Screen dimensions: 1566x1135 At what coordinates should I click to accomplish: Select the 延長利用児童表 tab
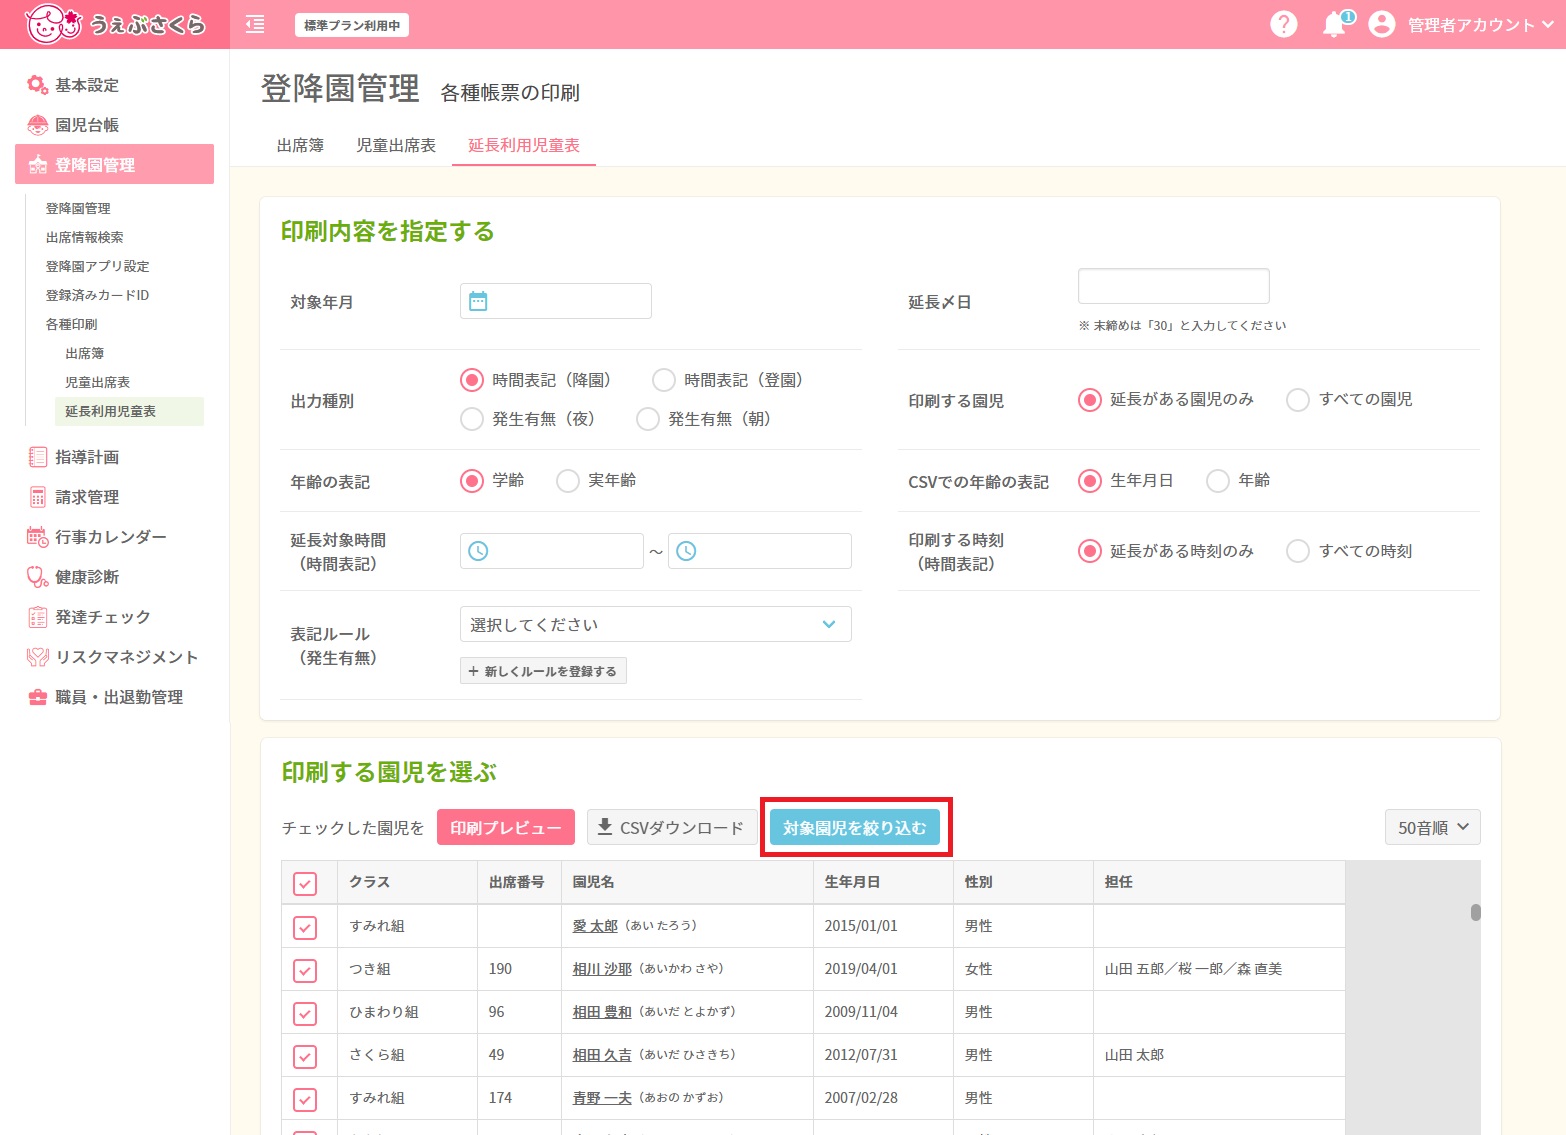pyautogui.click(x=524, y=145)
